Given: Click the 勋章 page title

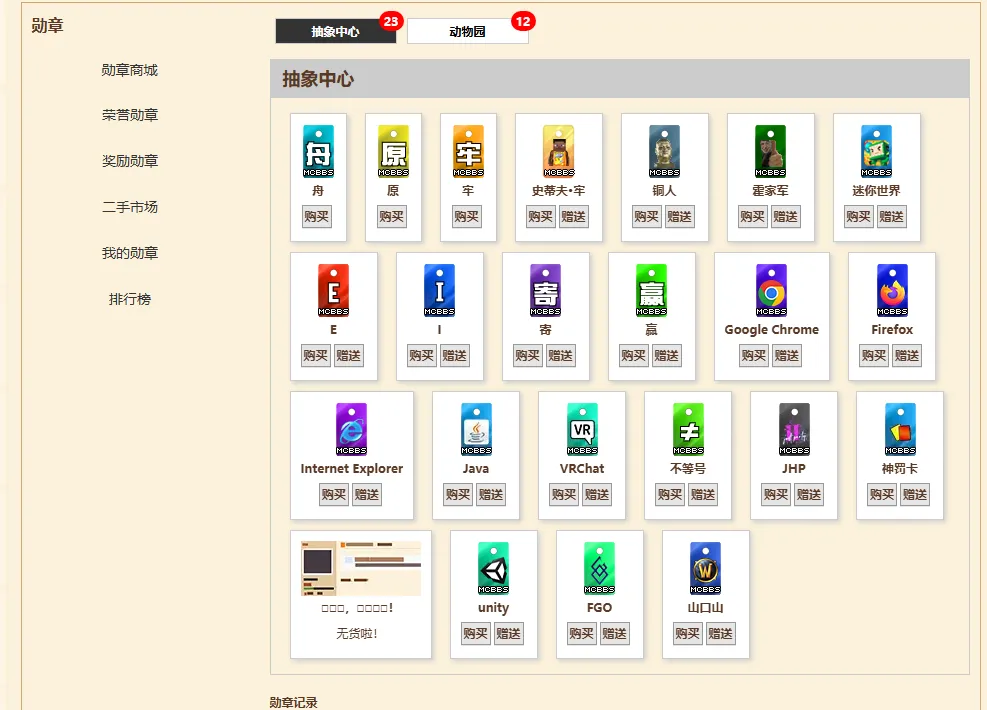Looking at the screenshot, I should pos(48,26).
